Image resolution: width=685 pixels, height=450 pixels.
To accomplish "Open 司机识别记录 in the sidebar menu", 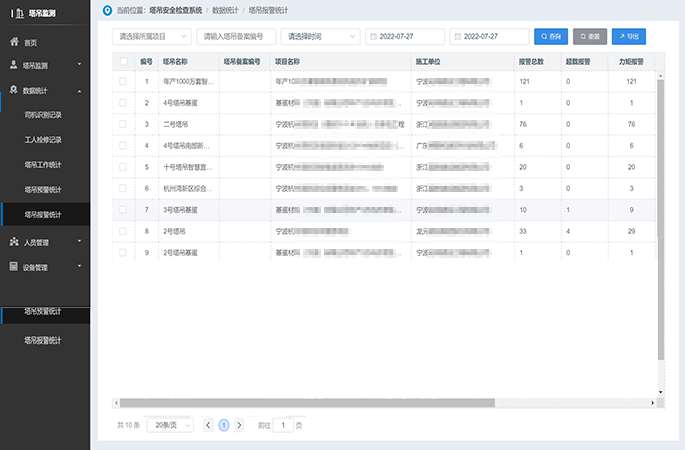I will click(42, 115).
